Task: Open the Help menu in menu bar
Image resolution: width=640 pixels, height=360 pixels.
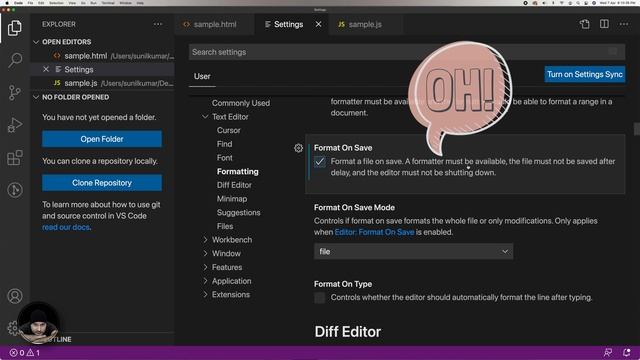Action: [140, 3]
